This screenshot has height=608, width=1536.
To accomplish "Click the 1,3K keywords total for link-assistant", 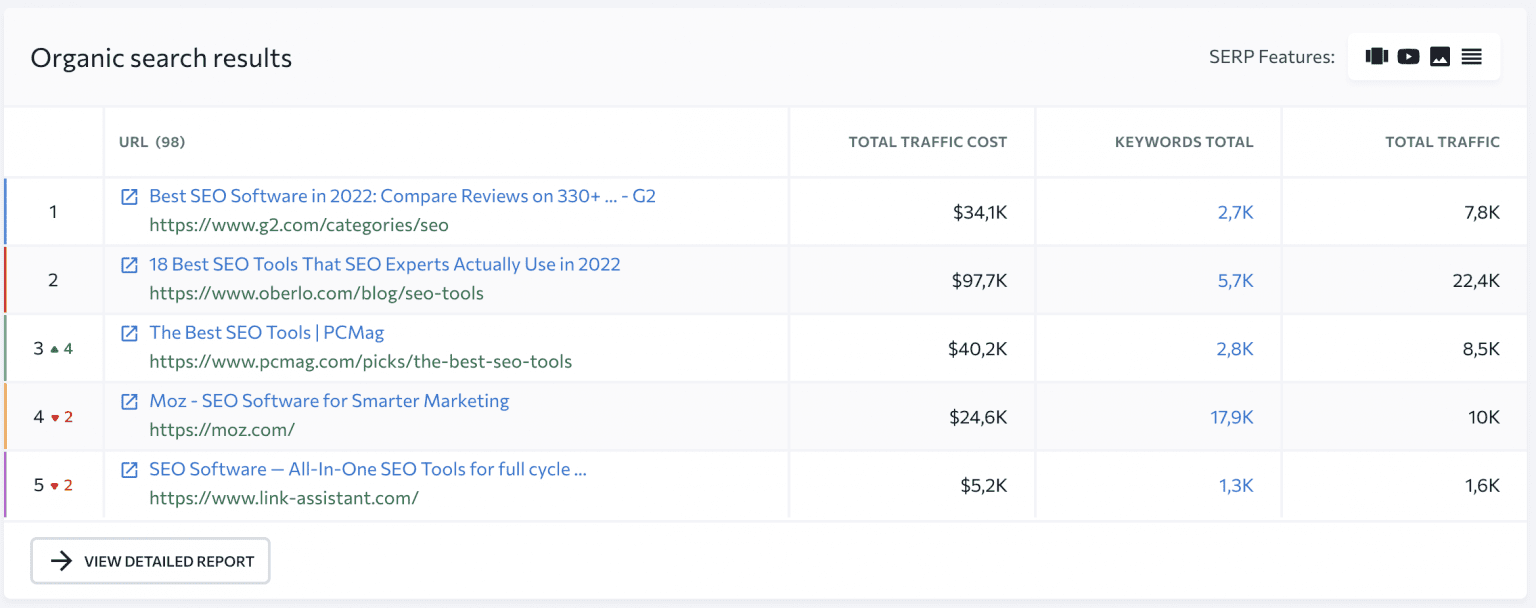I will (x=1237, y=484).
